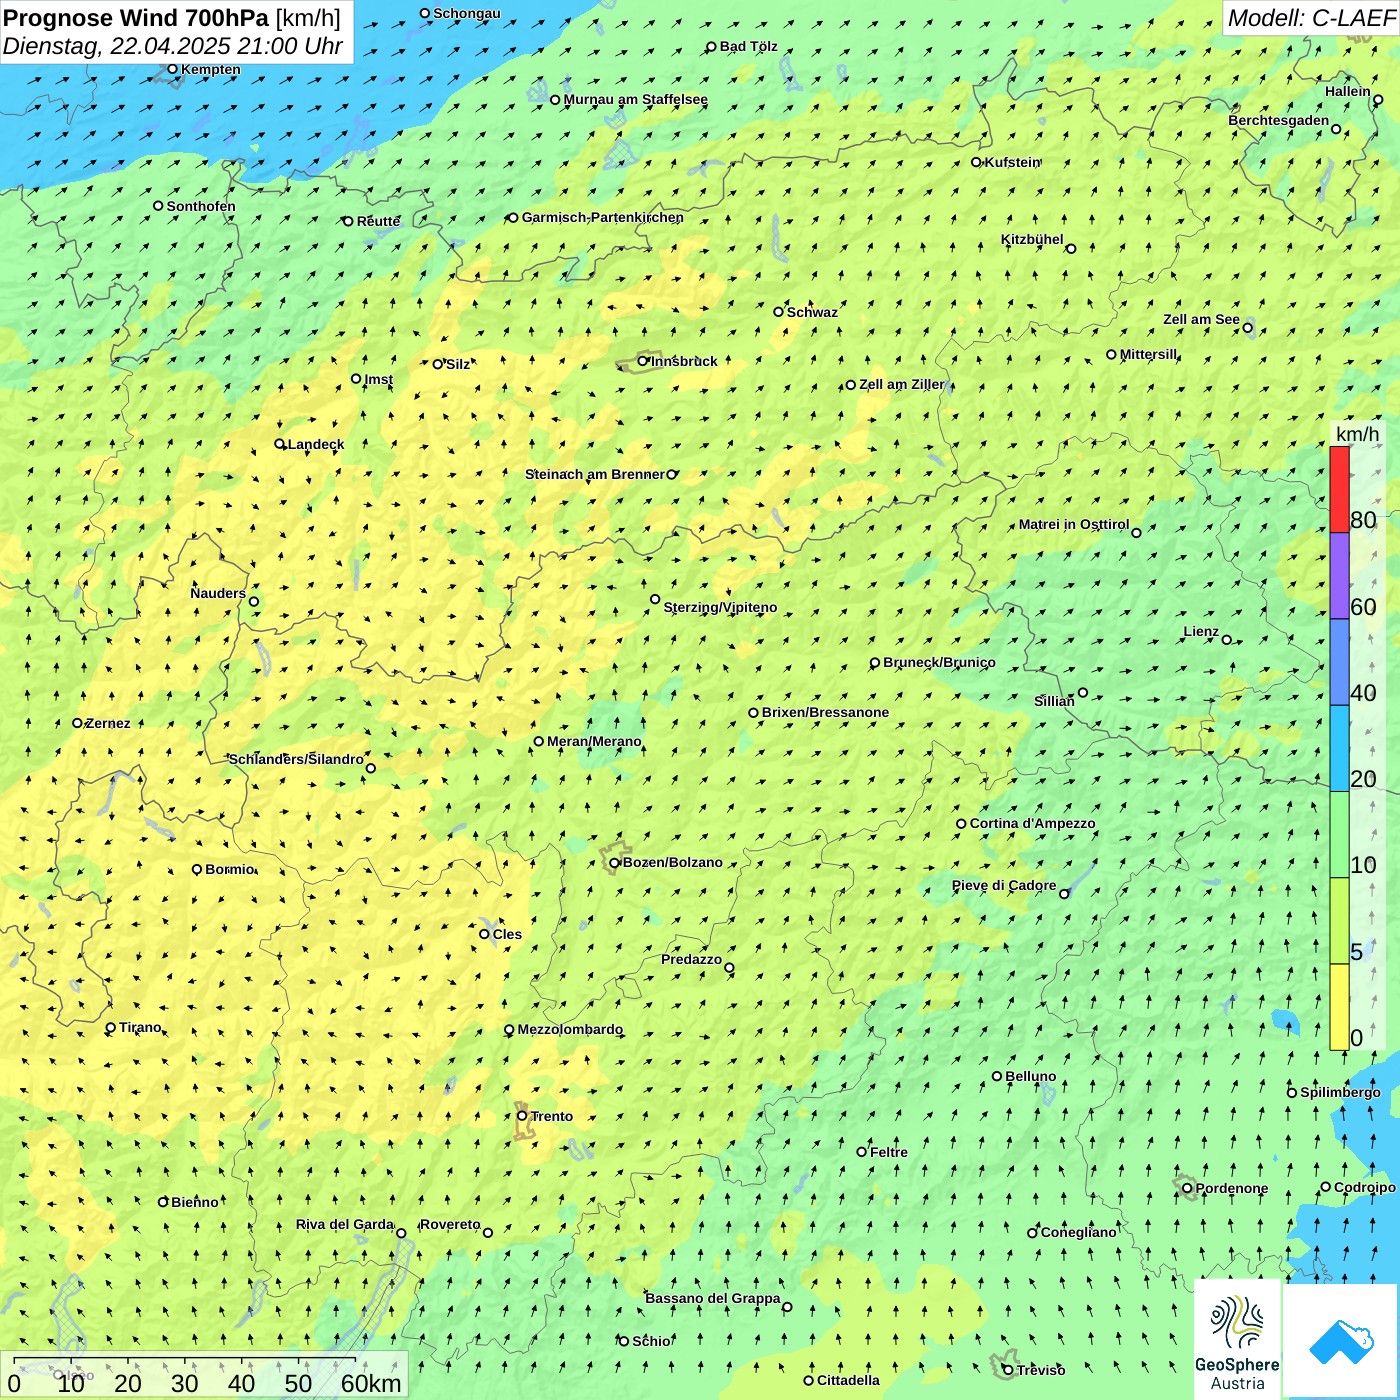Image resolution: width=1400 pixels, height=1400 pixels.
Task: Click the 'Bruneck/Brunico' label
Action: (939, 662)
